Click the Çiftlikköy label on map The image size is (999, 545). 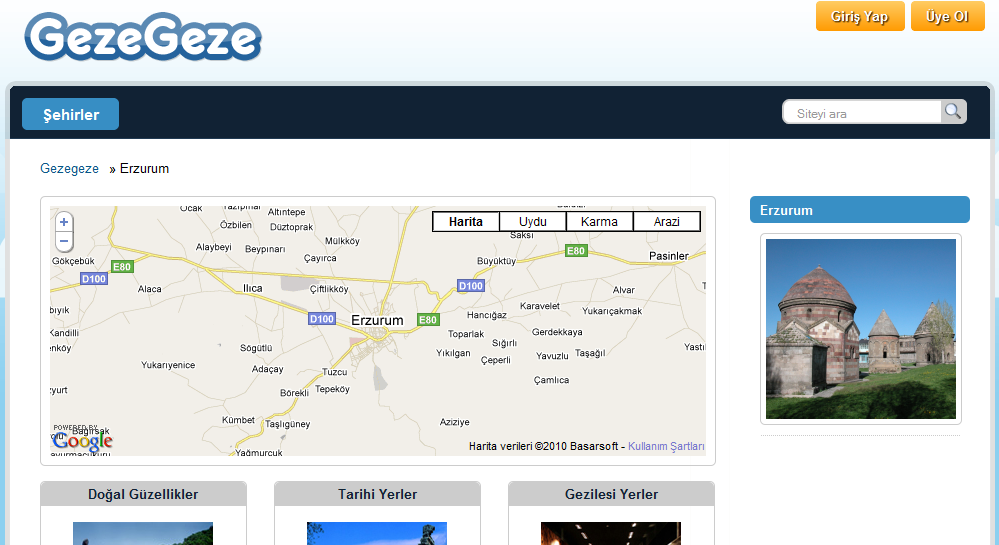tap(329, 289)
